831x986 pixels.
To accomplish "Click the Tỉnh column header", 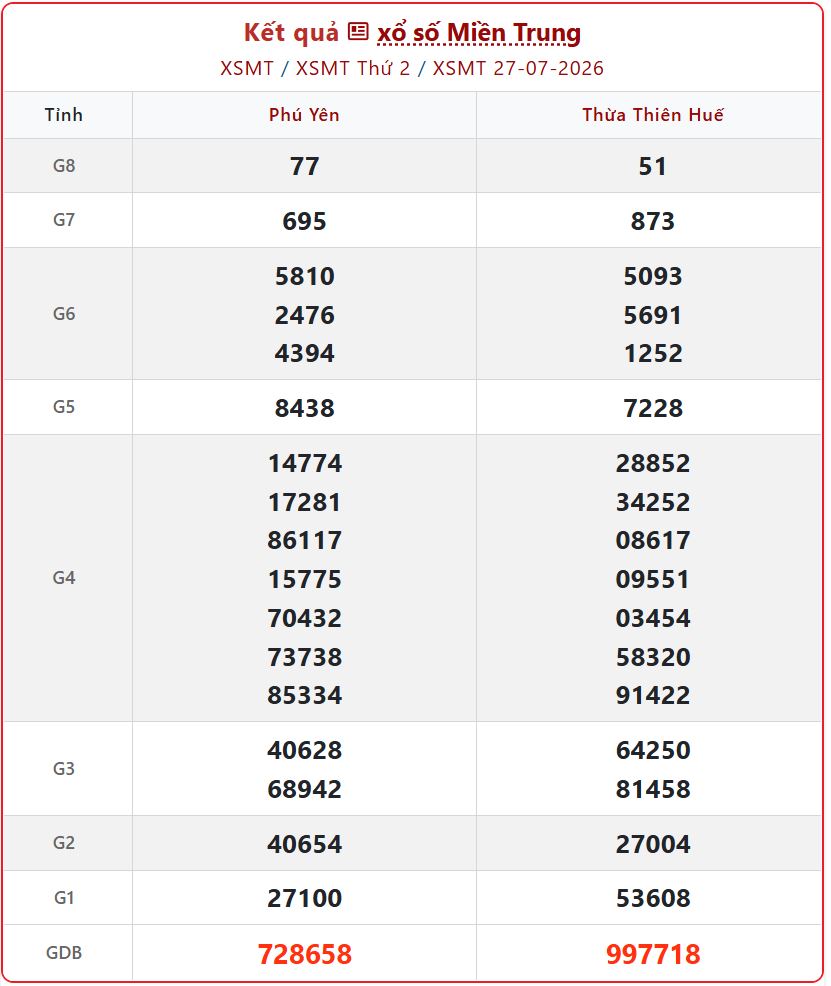I will pyautogui.click(x=63, y=115).
